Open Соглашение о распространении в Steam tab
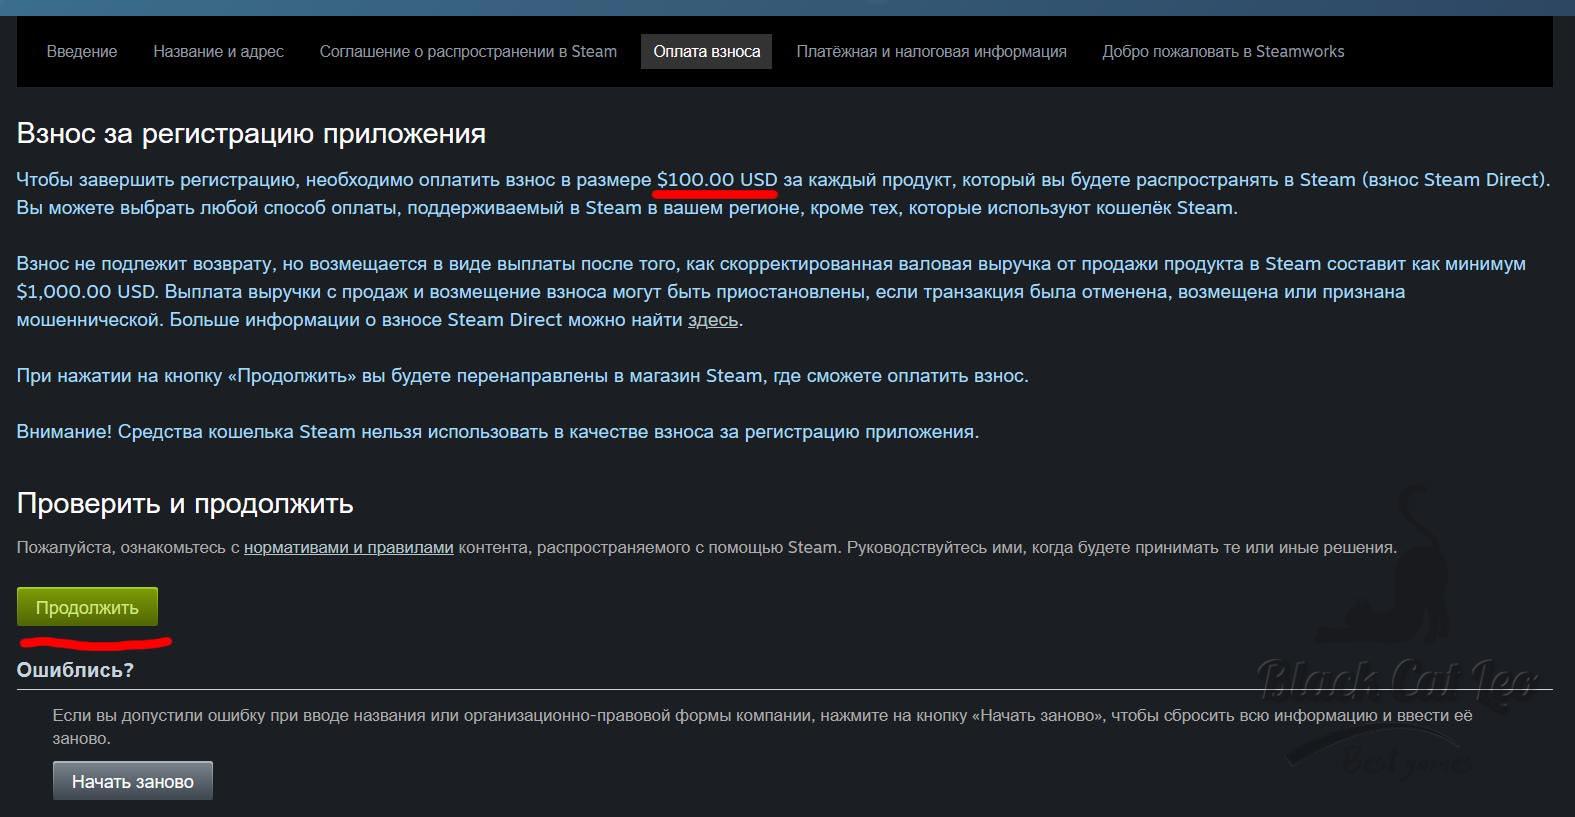 pyautogui.click(x=468, y=51)
